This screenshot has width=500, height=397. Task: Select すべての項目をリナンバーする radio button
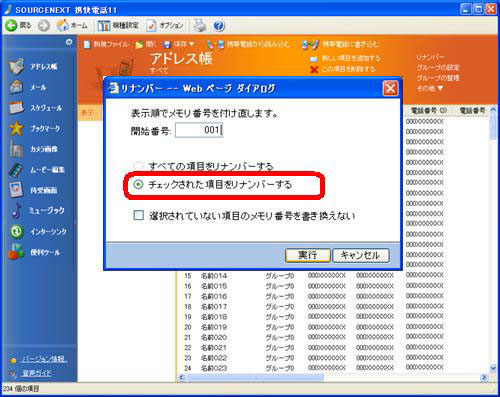coord(138,166)
